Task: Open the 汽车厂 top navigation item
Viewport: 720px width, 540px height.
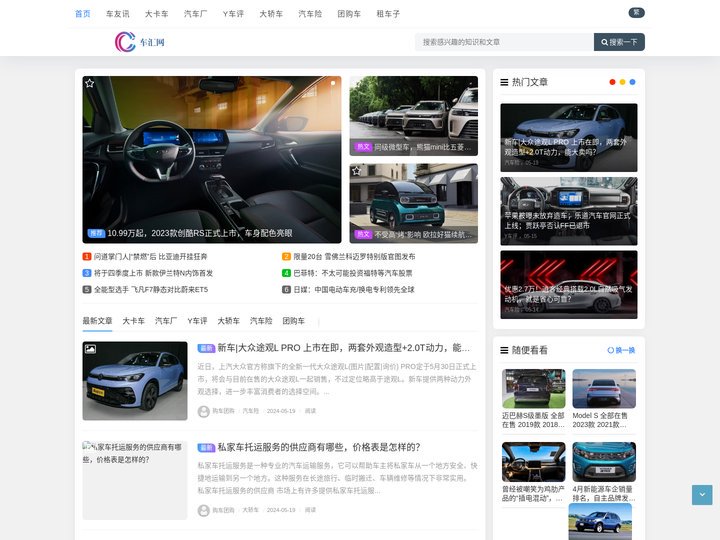Action: tap(196, 14)
